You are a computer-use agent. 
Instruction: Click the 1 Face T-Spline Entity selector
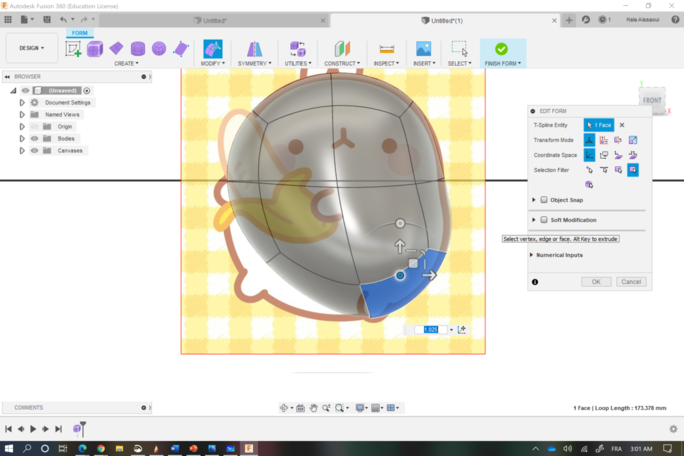coord(599,125)
